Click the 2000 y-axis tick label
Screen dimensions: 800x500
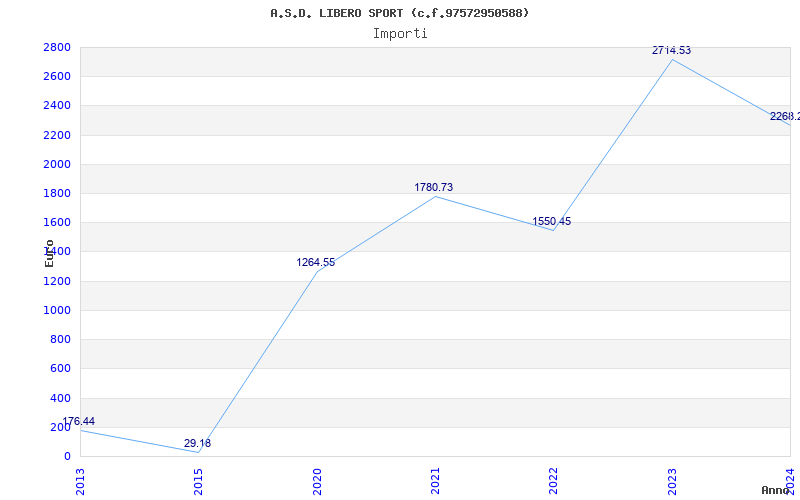pos(57,164)
